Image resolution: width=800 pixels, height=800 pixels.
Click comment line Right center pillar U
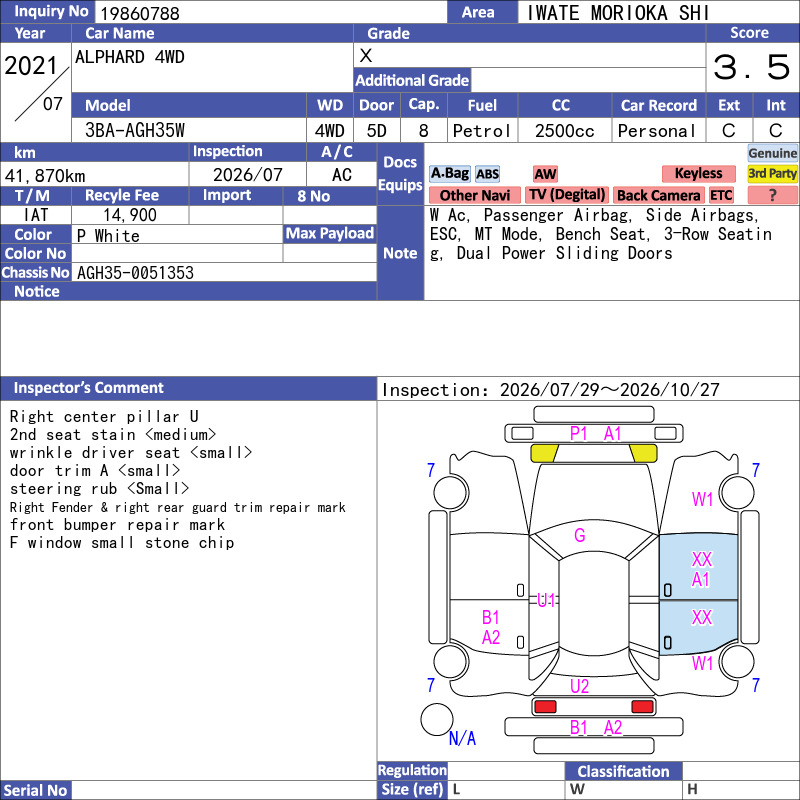104,417
